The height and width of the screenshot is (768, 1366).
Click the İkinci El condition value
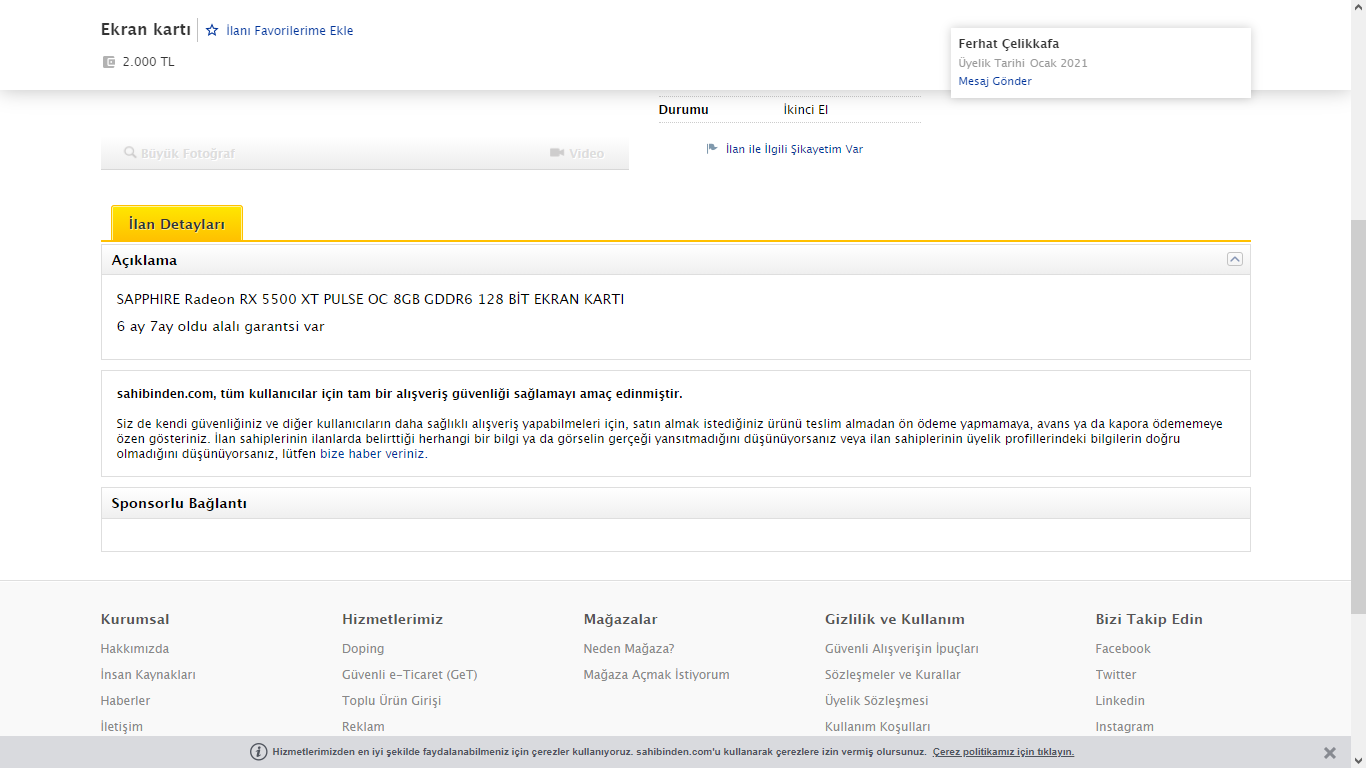tap(806, 110)
